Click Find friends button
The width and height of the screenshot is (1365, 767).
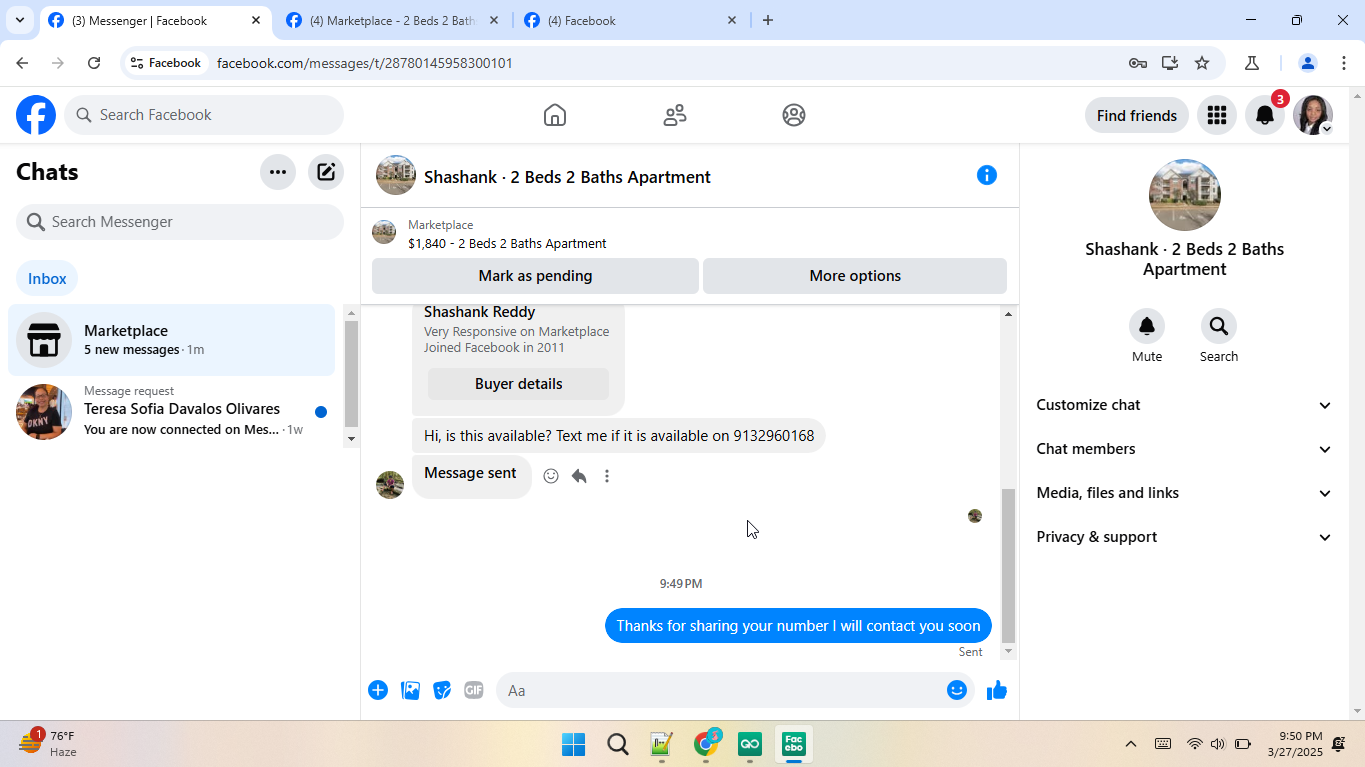[1137, 116]
